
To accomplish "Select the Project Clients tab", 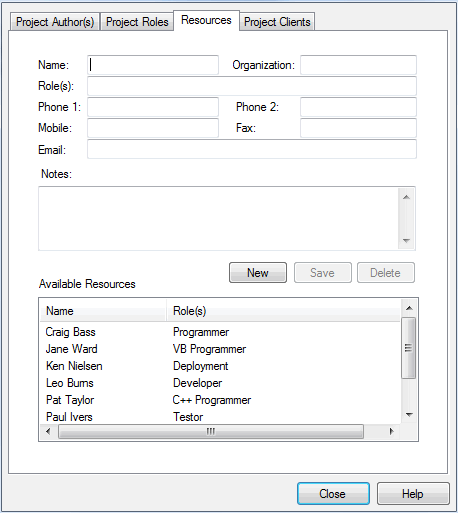I will tap(277, 22).
